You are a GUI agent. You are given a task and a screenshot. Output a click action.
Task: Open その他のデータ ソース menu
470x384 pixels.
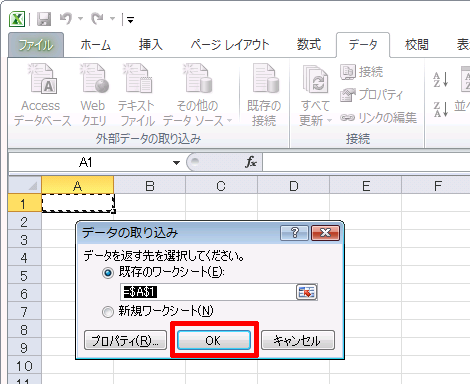pos(197,96)
